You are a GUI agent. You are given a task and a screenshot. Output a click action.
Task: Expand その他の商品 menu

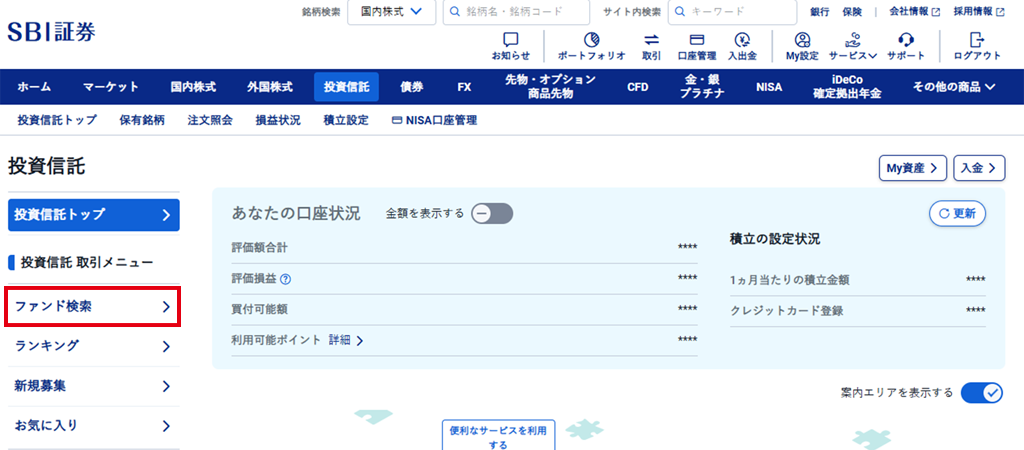click(x=954, y=87)
